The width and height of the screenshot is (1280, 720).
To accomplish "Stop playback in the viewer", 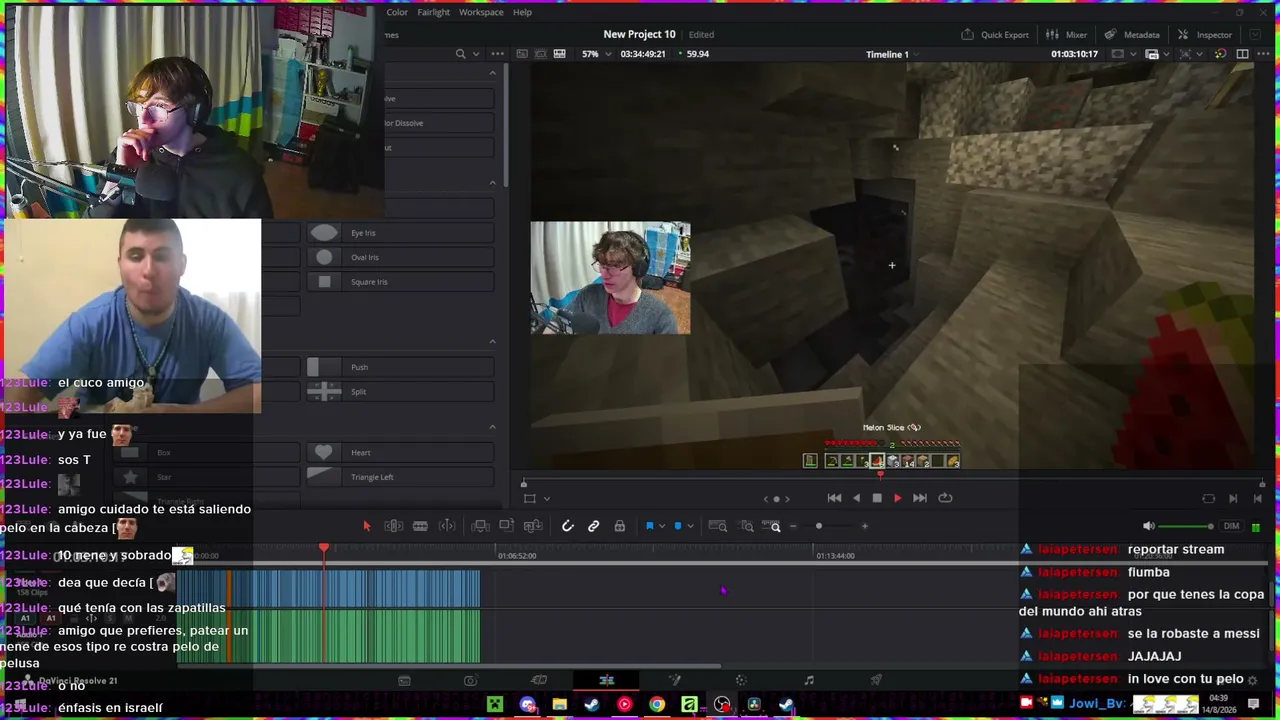I will [877, 498].
